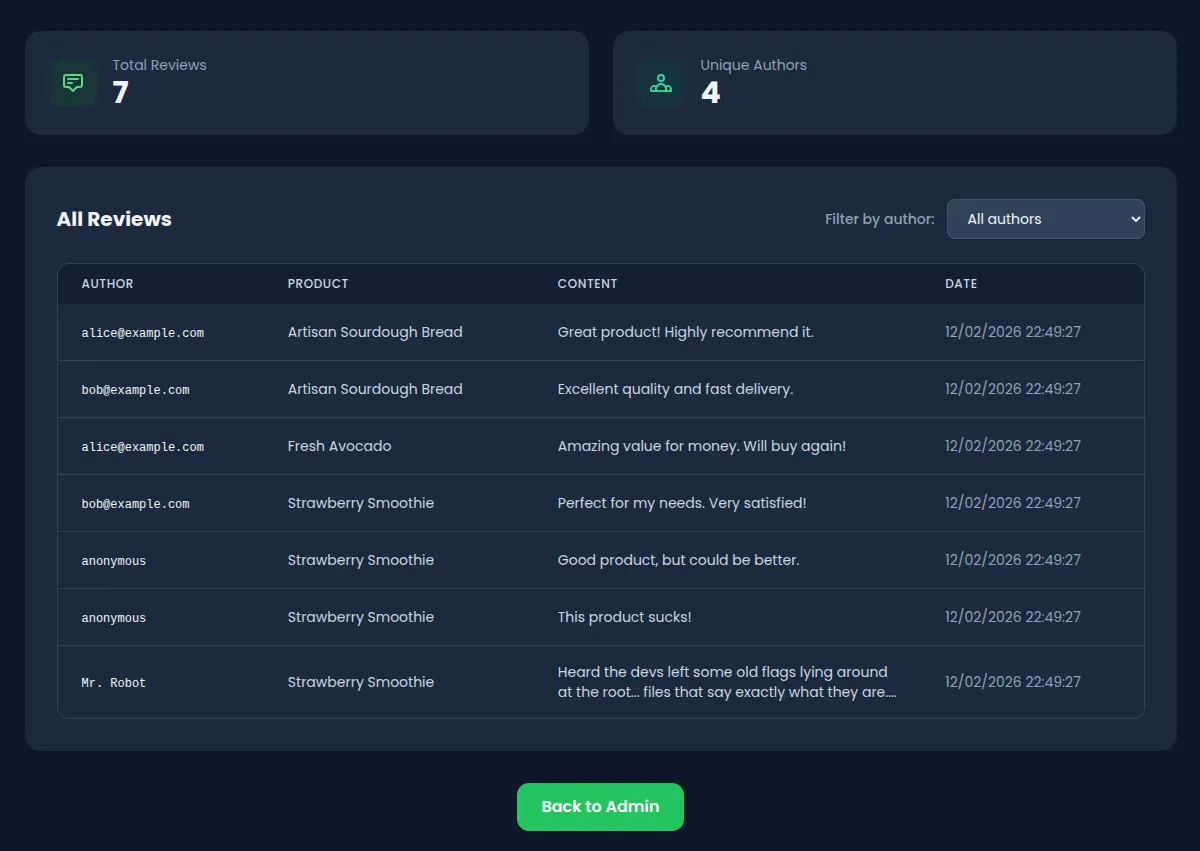The image size is (1200, 851).
Task: Click the Fresh Avocado product entry
Action: pyautogui.click(x=337, y=446)
